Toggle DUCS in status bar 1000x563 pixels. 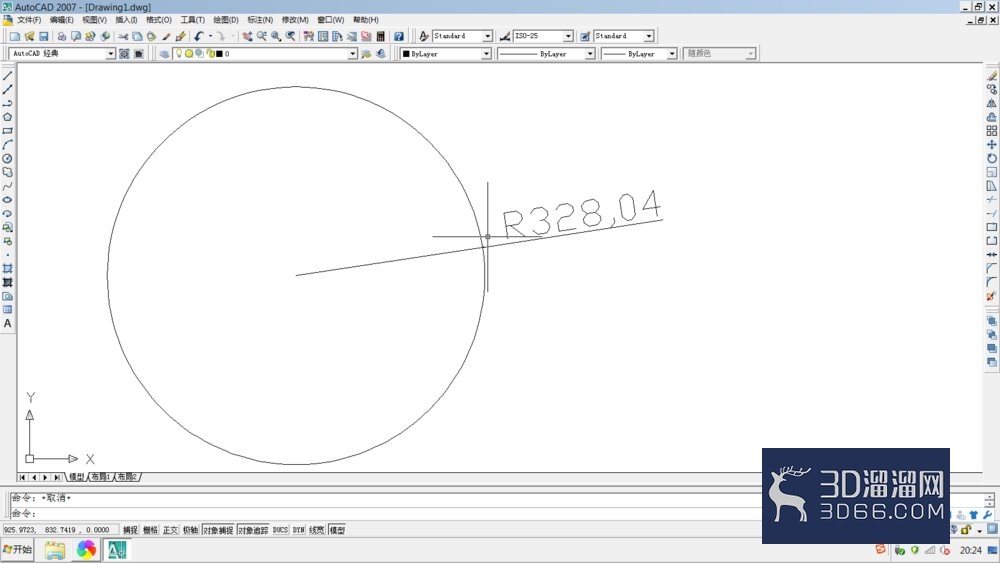pos(280,530)
